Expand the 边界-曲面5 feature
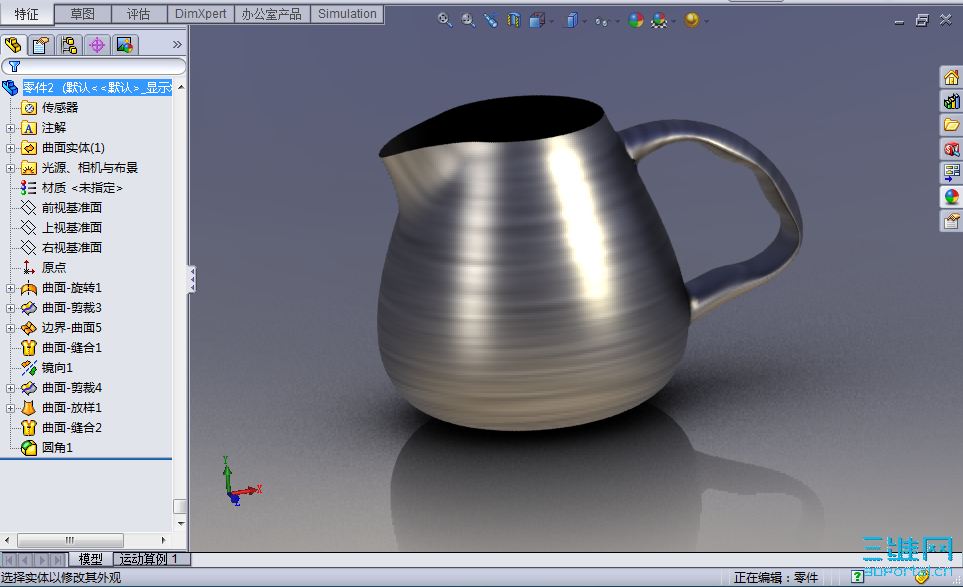 coord(10,328)
